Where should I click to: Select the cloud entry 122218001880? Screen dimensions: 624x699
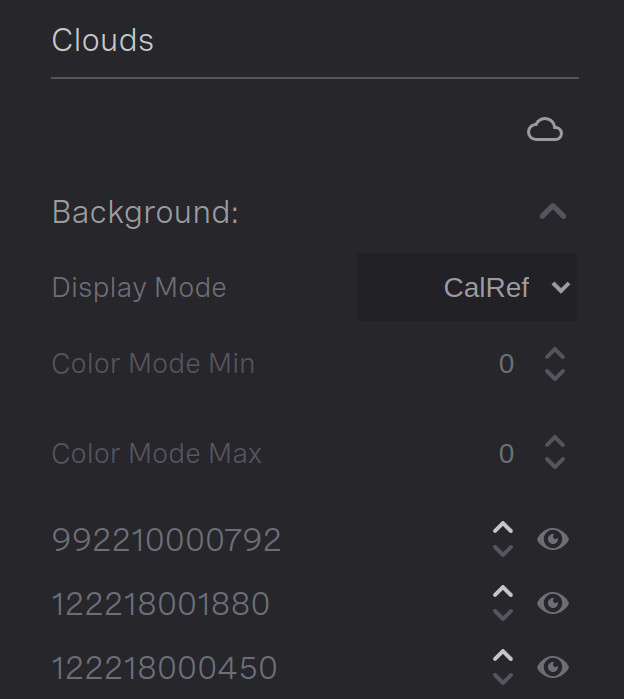161,604
